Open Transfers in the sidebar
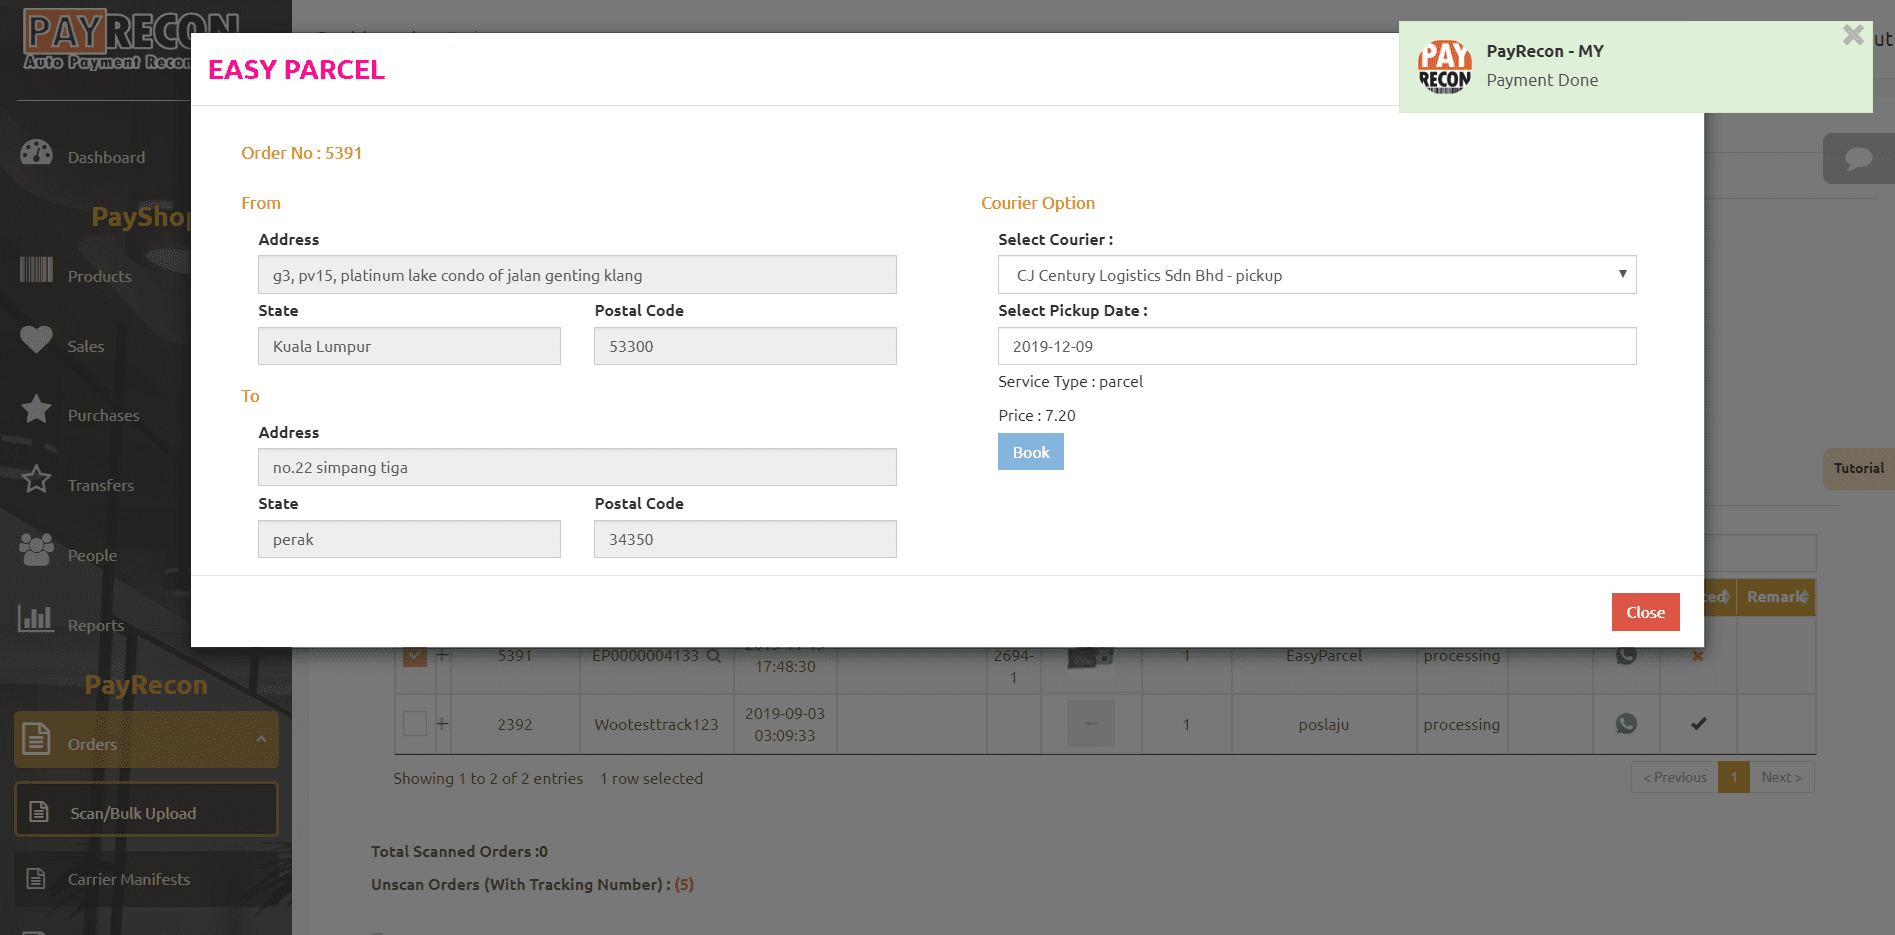 [100, 485]
